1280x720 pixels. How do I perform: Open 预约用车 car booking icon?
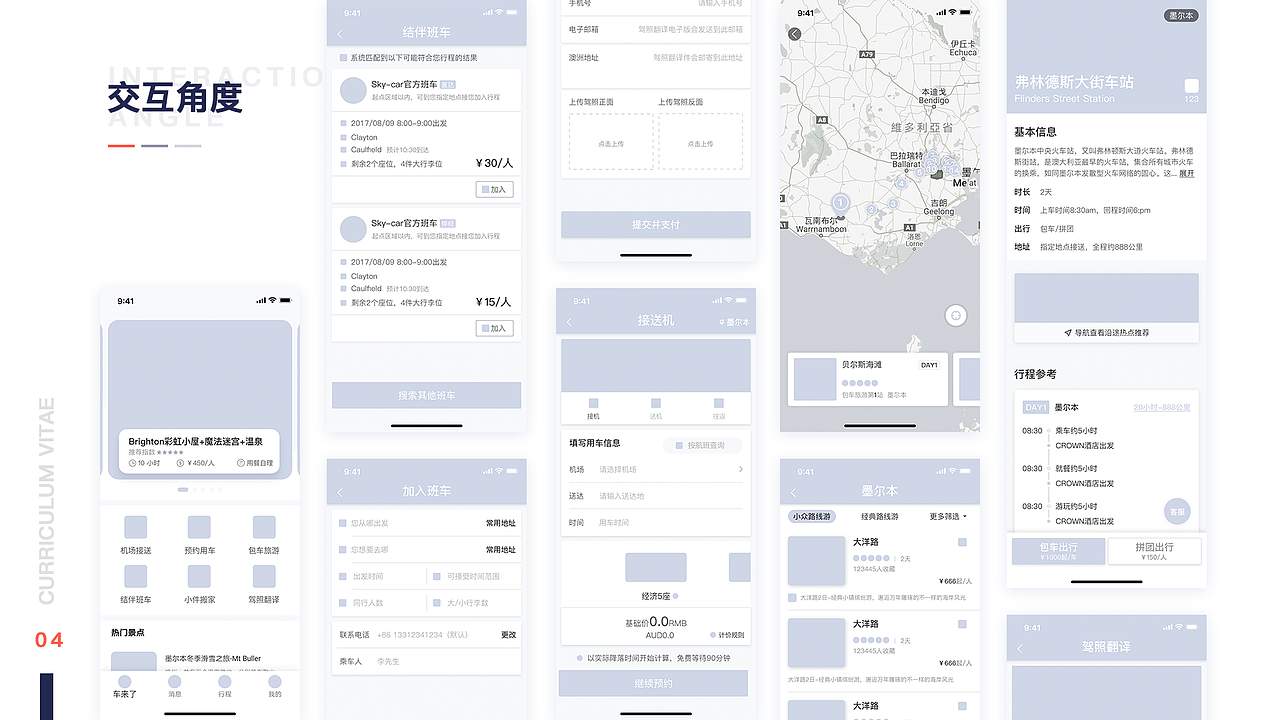[199, 527]
